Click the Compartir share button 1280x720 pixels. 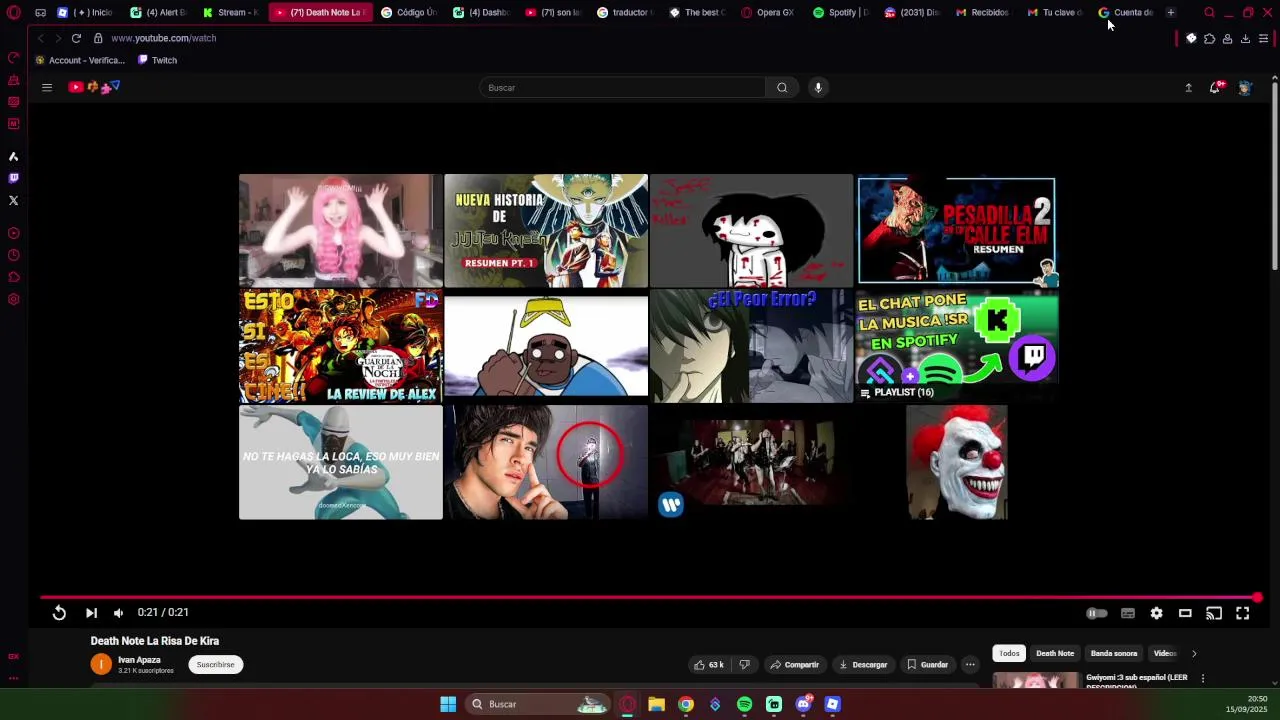794,665
